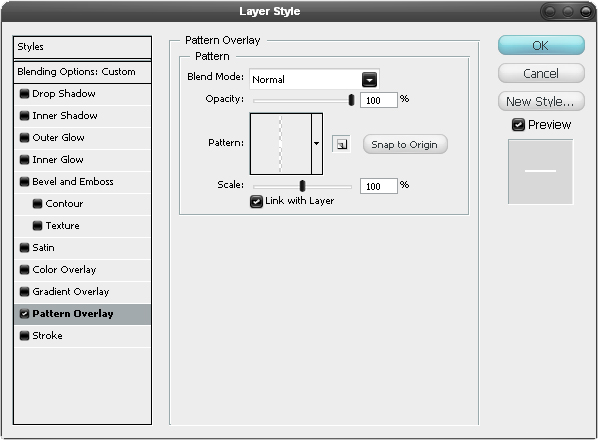Click the Snap to Origin button
Screen dimensions: 598x440
pos(405,145)
